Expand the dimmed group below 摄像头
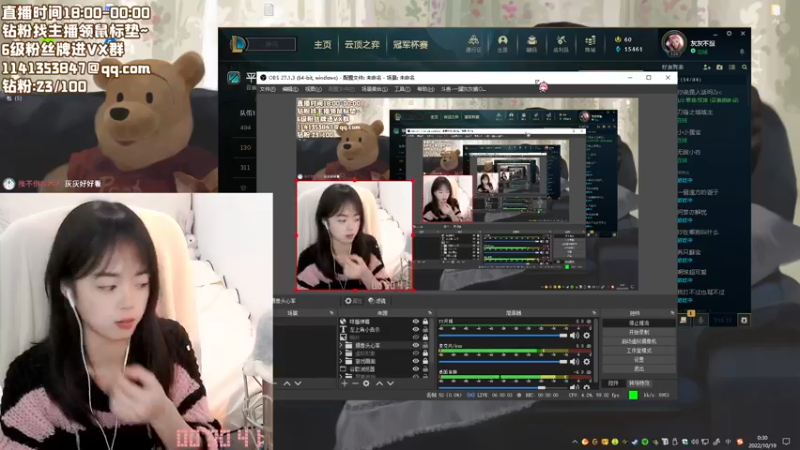800x450 pixels. 341,354
